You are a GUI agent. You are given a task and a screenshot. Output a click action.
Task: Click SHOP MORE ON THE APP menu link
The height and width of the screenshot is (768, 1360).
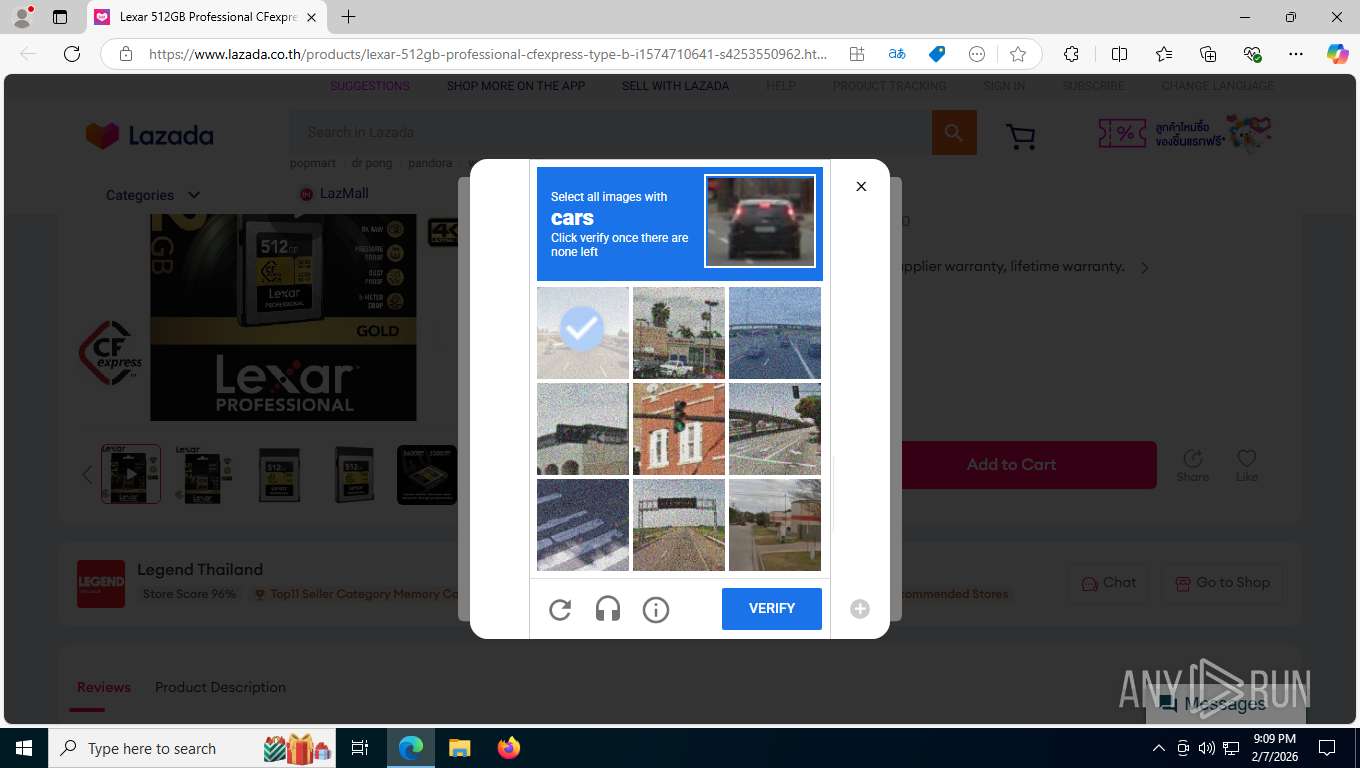click(516, 86)
